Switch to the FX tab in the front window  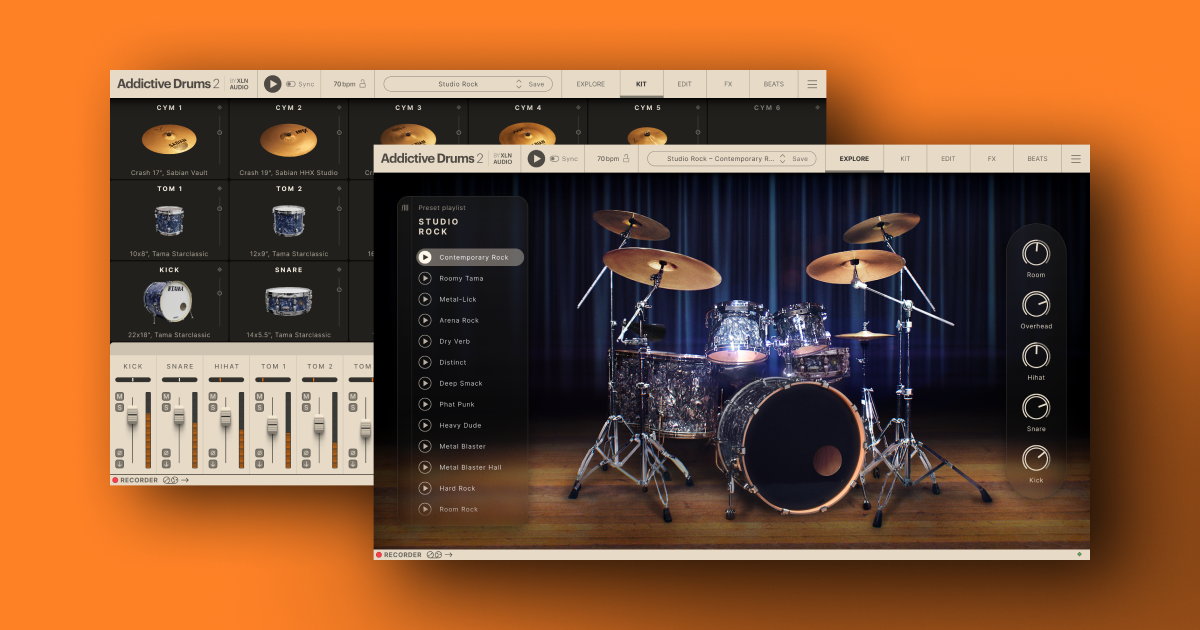tap(991, 159)
